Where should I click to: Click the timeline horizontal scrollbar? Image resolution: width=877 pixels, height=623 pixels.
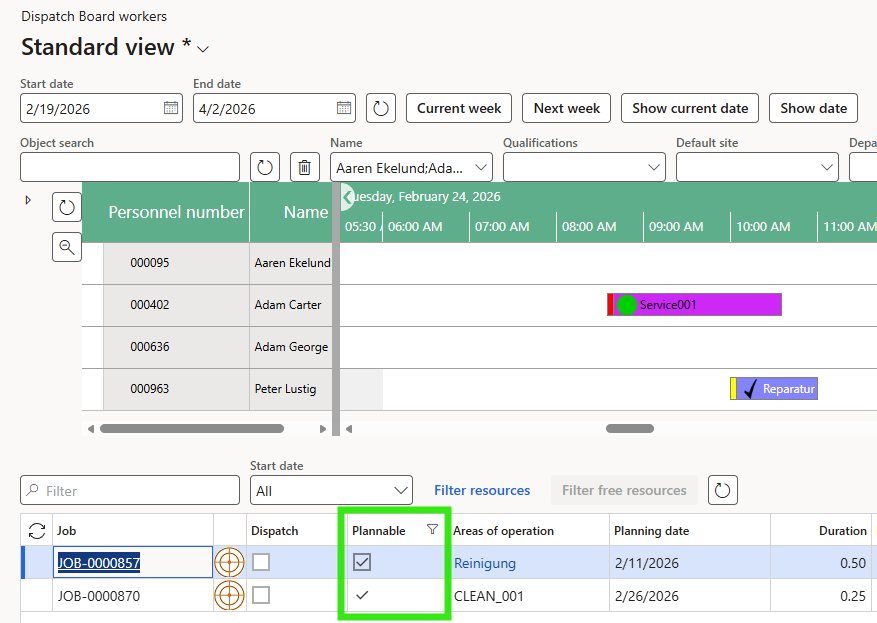630,428
